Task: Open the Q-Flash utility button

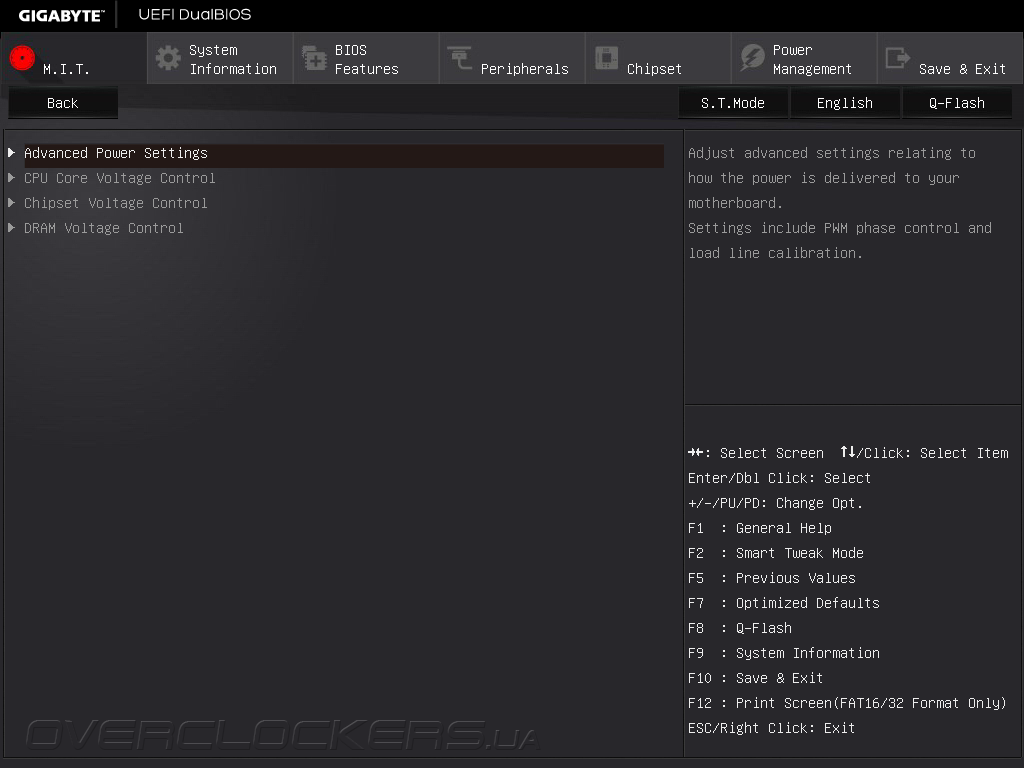Action: pos(957,103)
